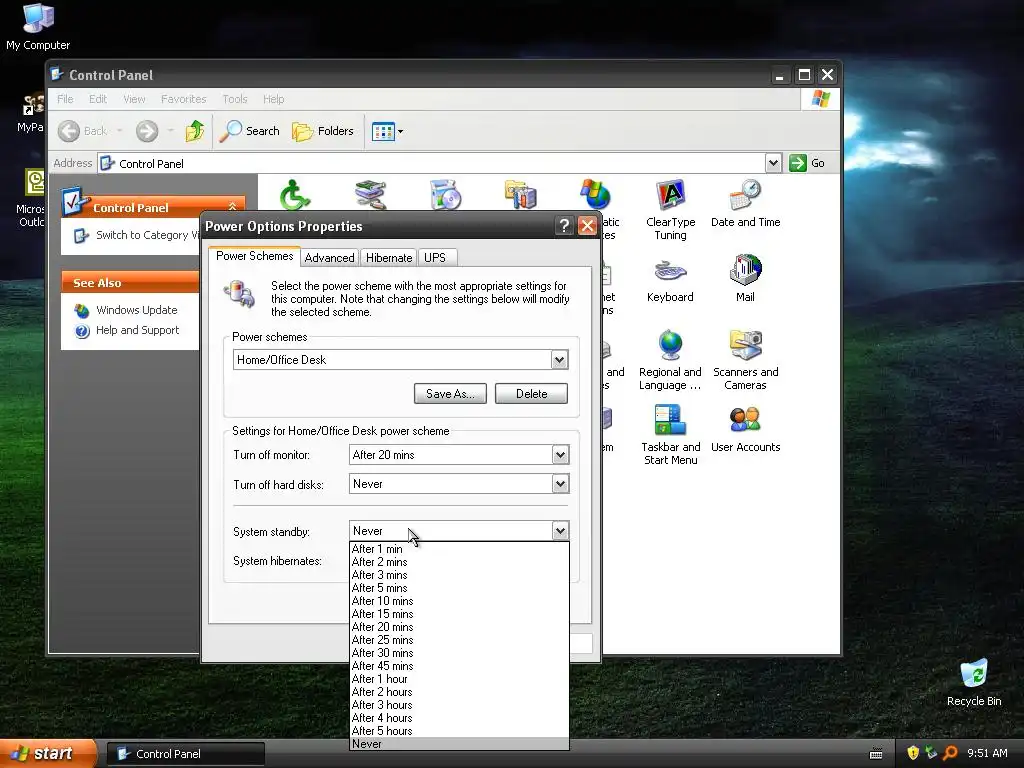The height and width of the screenshot is (768, 1024).
Task: Switch to the Advanced tab
Action: tap(329, 258)
